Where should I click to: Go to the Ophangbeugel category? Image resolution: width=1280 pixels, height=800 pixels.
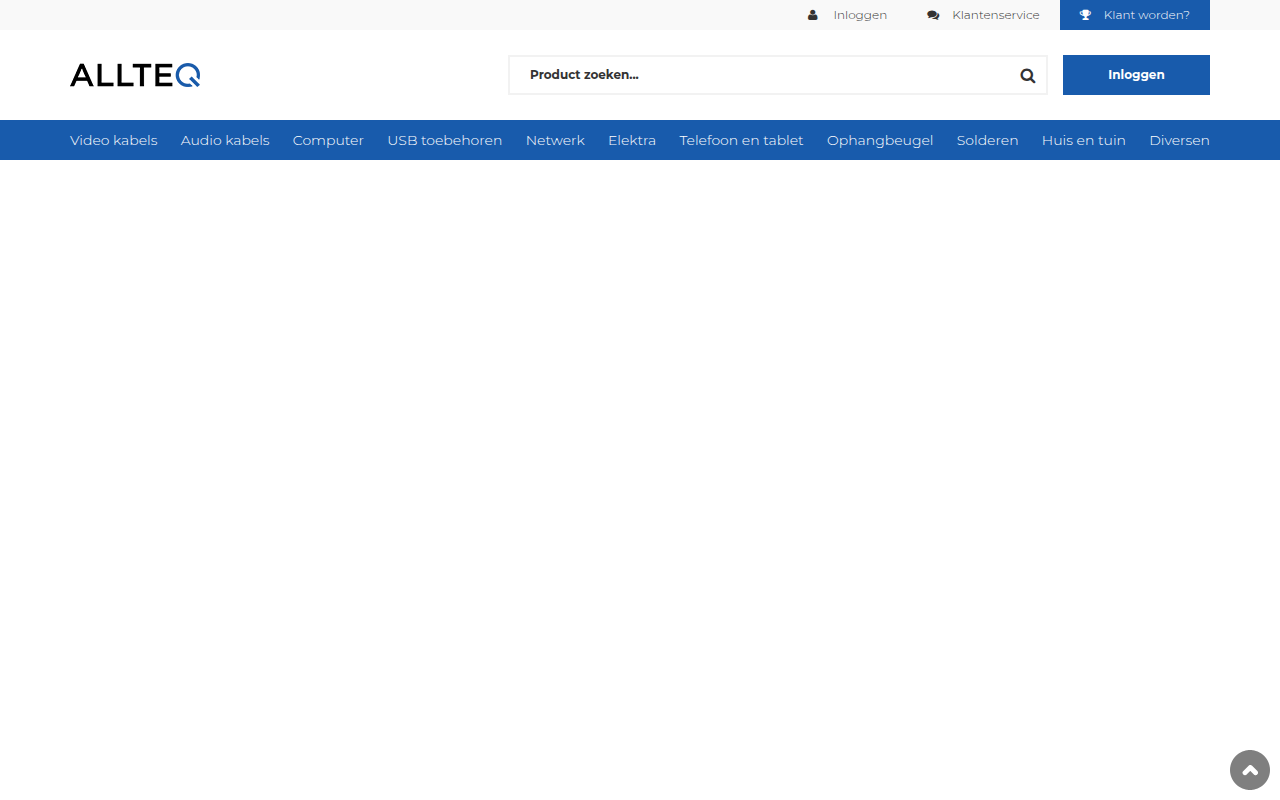pyautogui.click(x=880, y=140)
